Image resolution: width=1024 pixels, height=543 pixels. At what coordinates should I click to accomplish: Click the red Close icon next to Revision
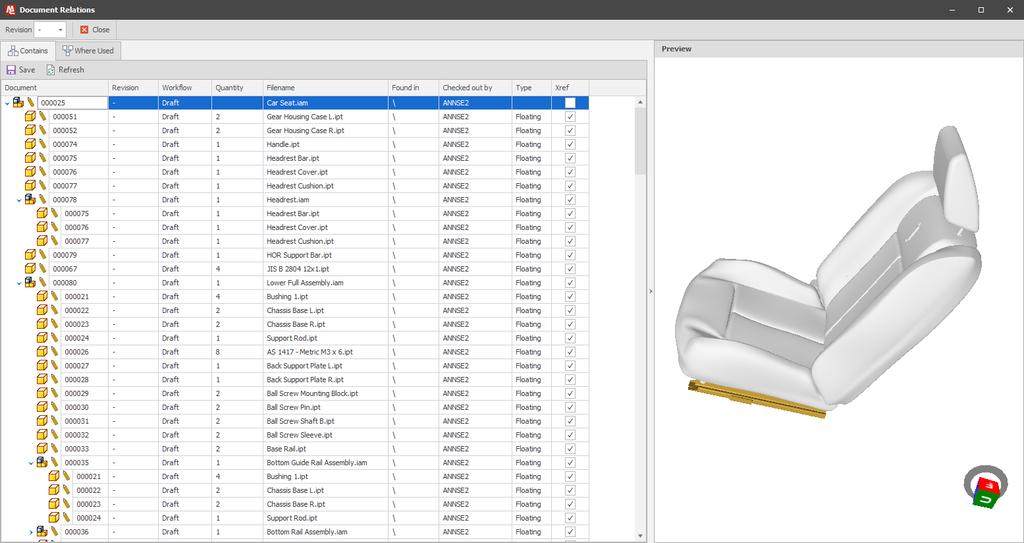coord(84,29)
